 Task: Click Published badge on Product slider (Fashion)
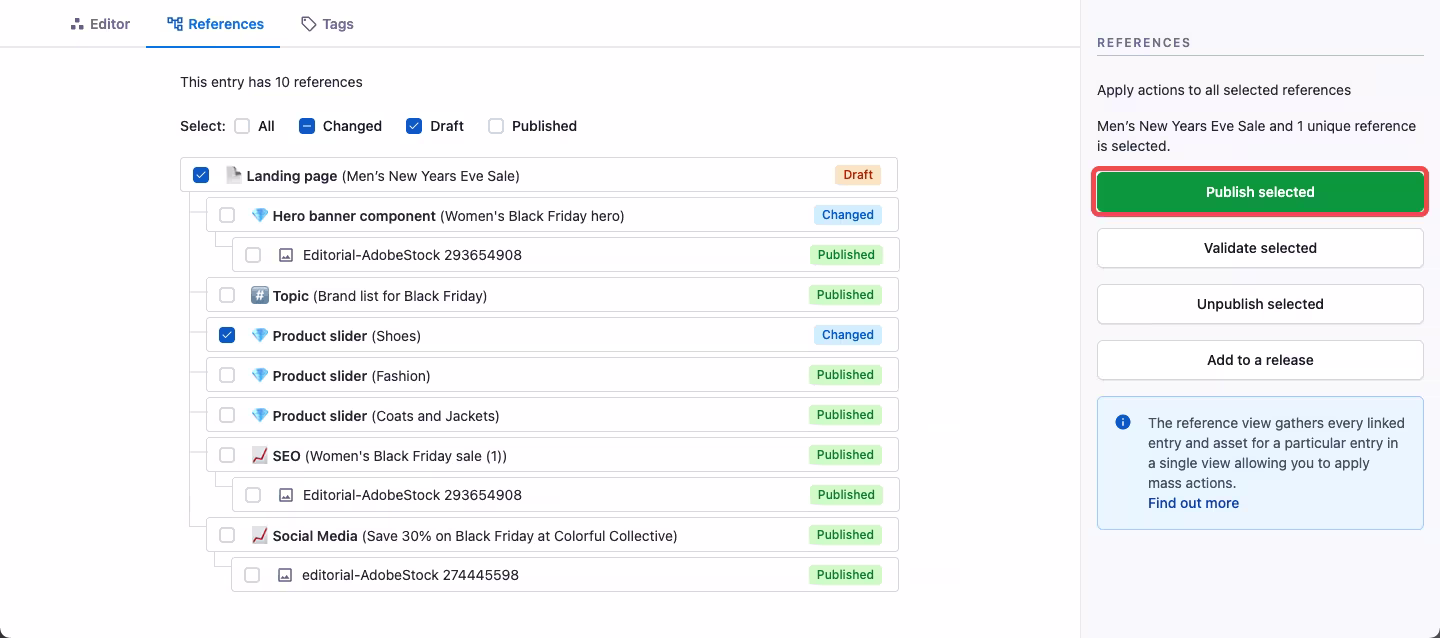845,375
